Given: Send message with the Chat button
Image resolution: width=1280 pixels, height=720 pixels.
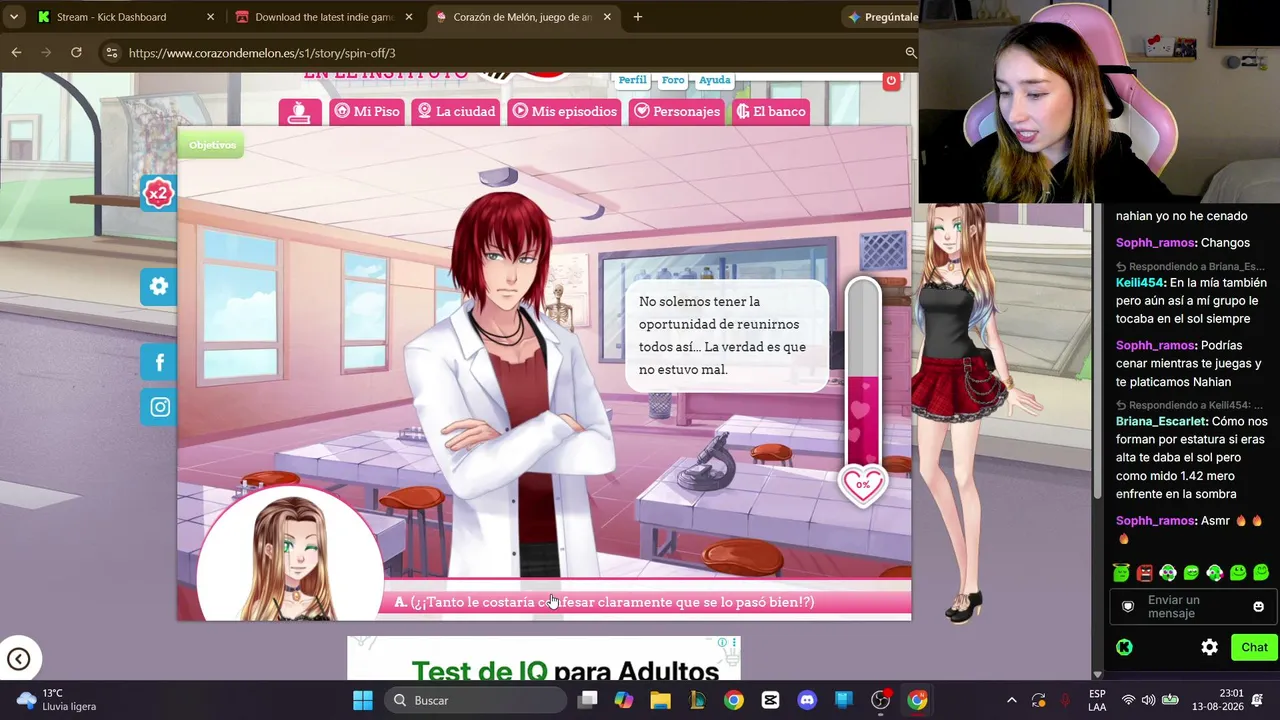Looking at the screenshot, I should pos(1254,647).
